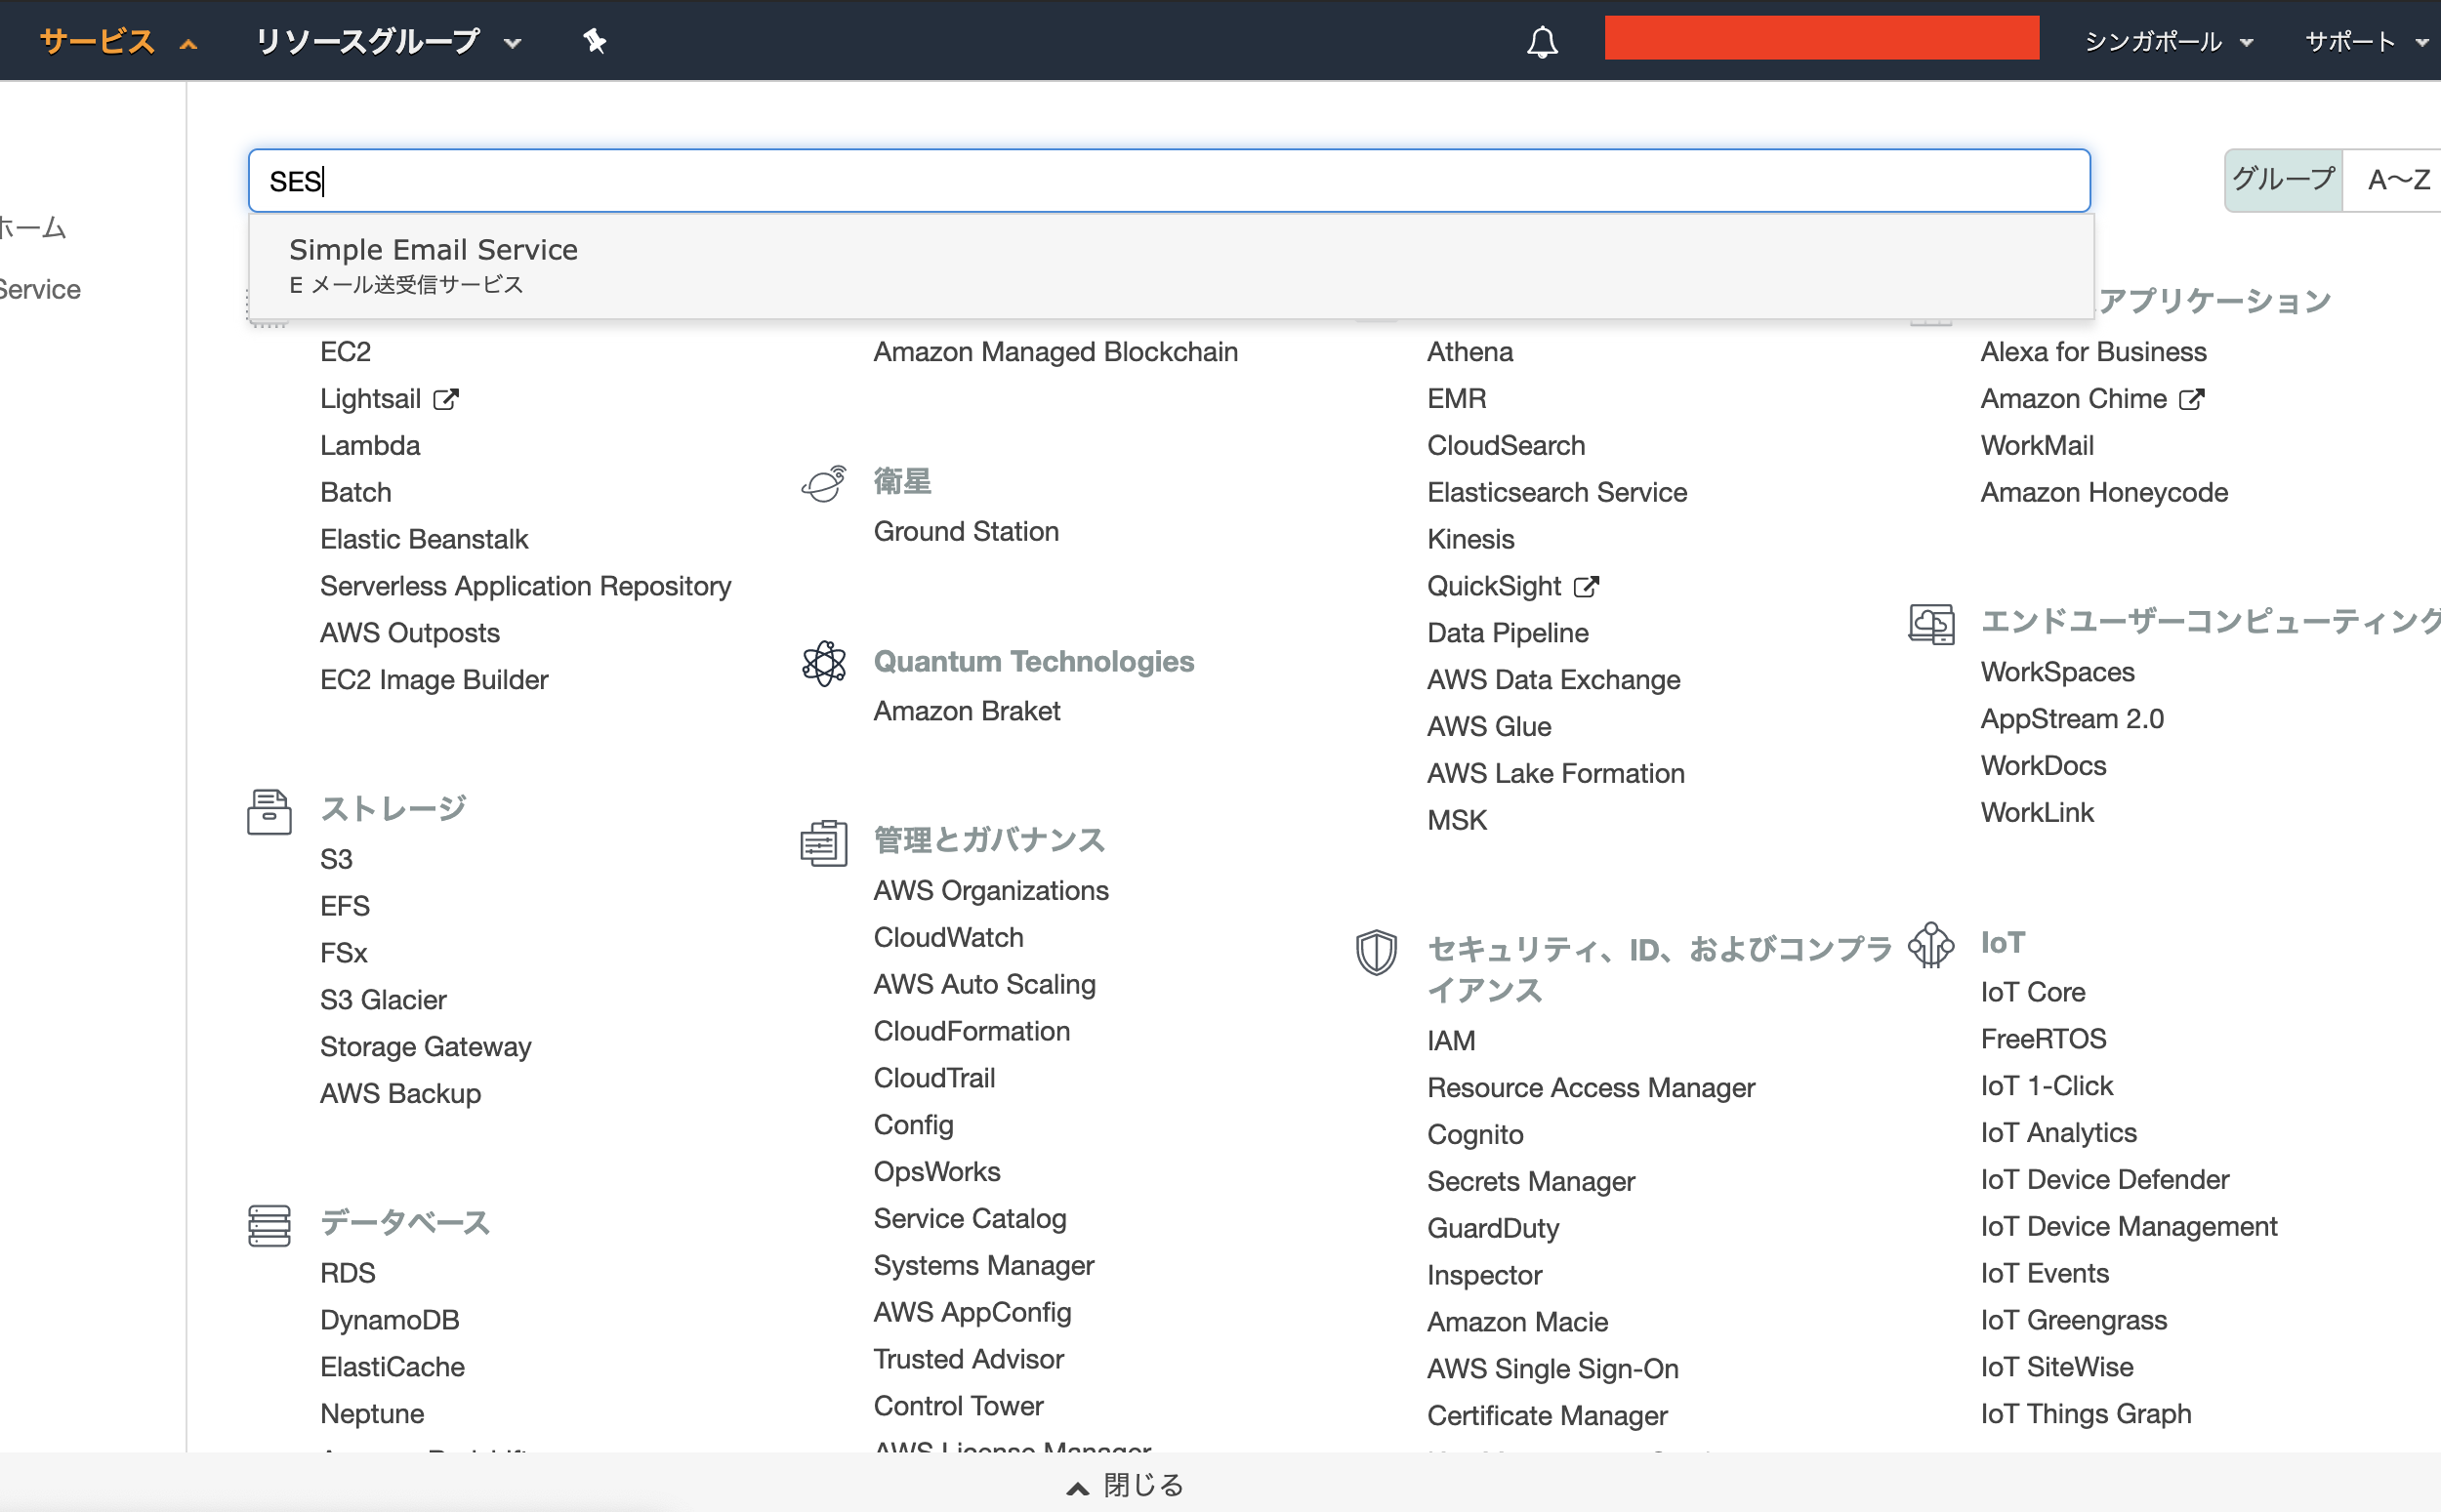
Task: Click the Quantum Technologies atom icon
Action: click(824, 662)
